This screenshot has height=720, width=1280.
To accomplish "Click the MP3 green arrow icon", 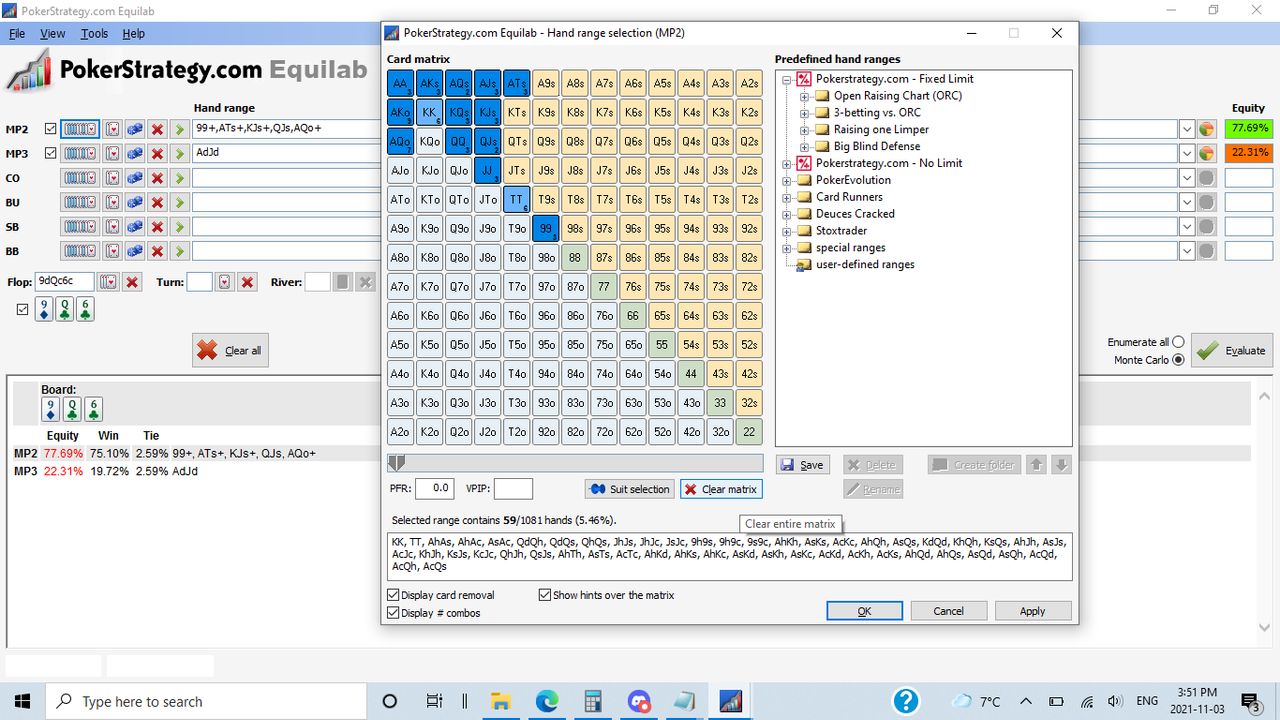I will (x=179, y=154).
